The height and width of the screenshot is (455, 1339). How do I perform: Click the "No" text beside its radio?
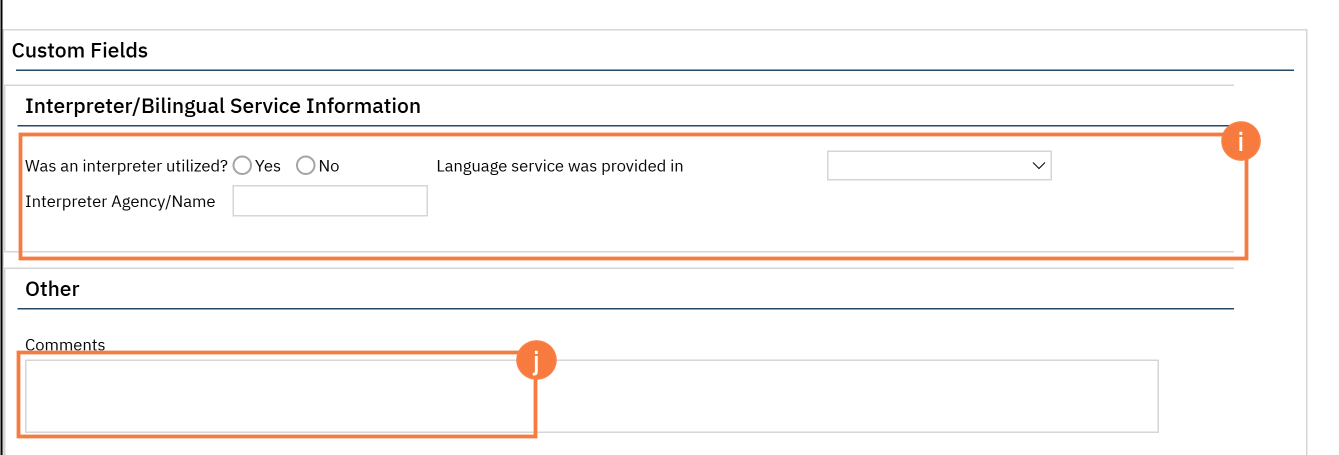coord(329,166)
